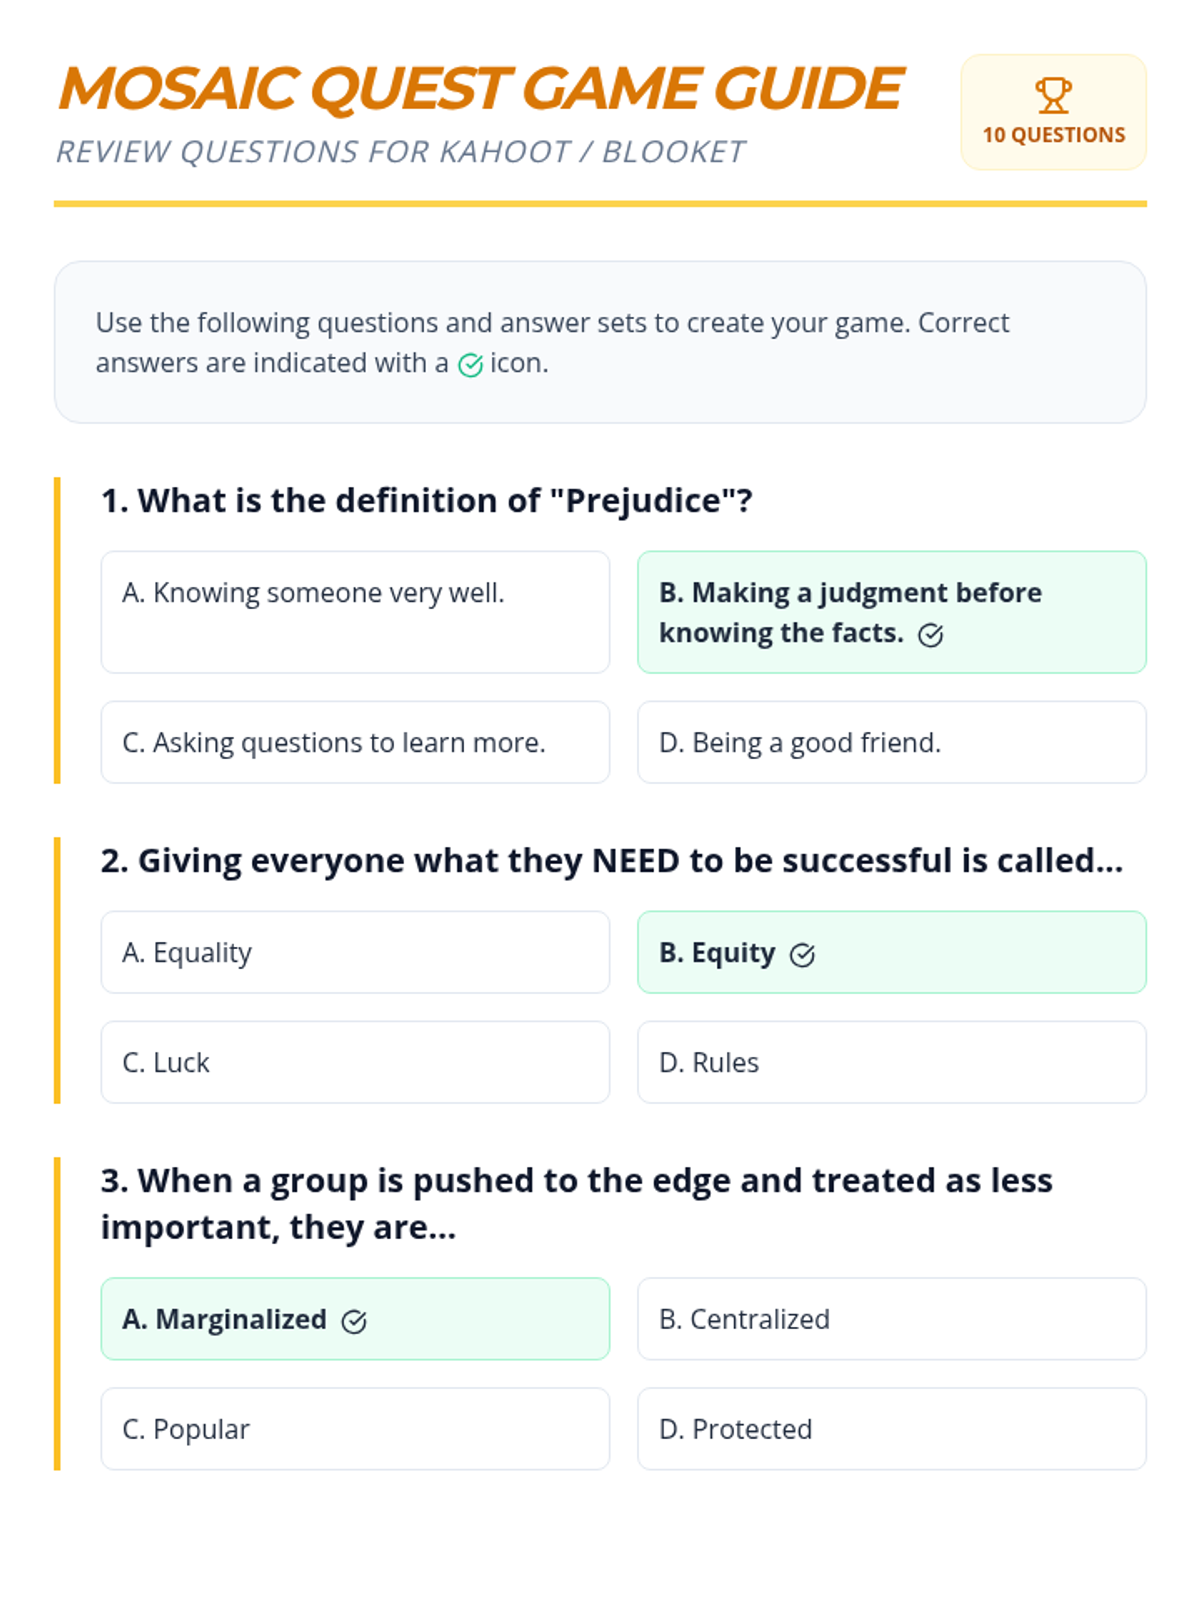
Task: Click the question 2 heading about NEED
Action: (611, 860)
